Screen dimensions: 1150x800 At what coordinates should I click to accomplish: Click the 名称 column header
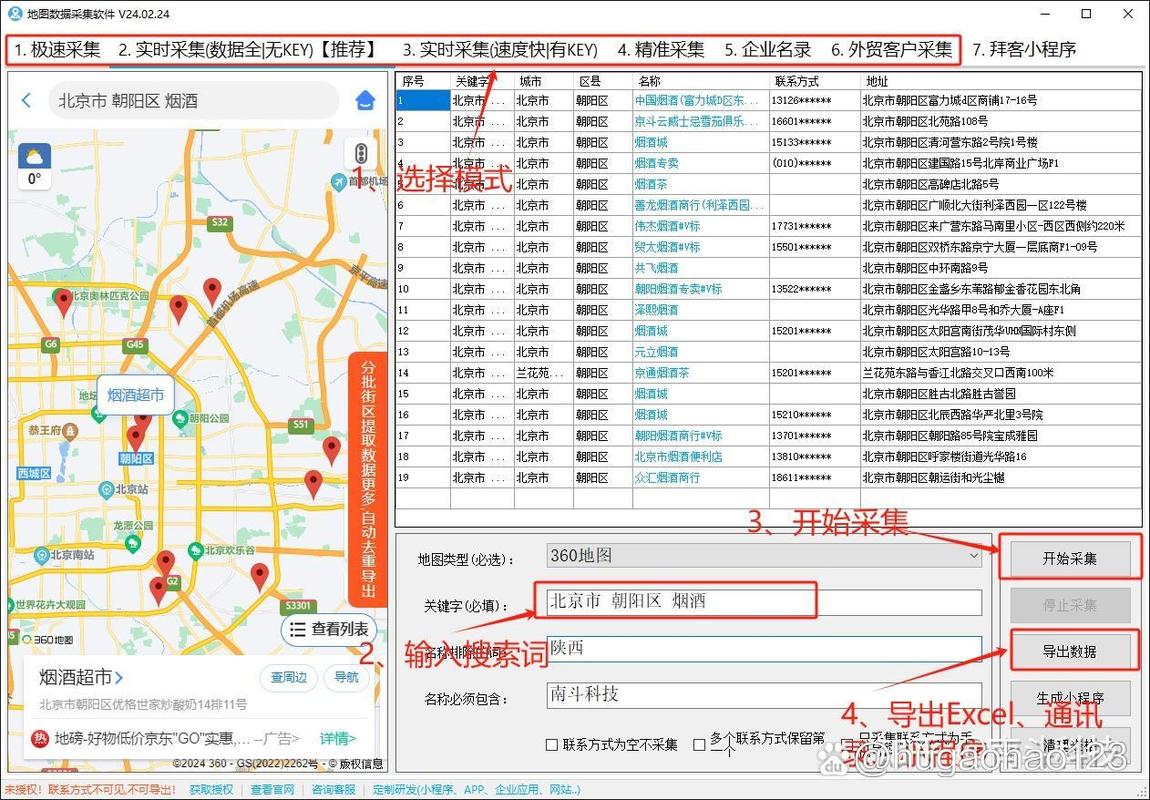coord(700,81)
